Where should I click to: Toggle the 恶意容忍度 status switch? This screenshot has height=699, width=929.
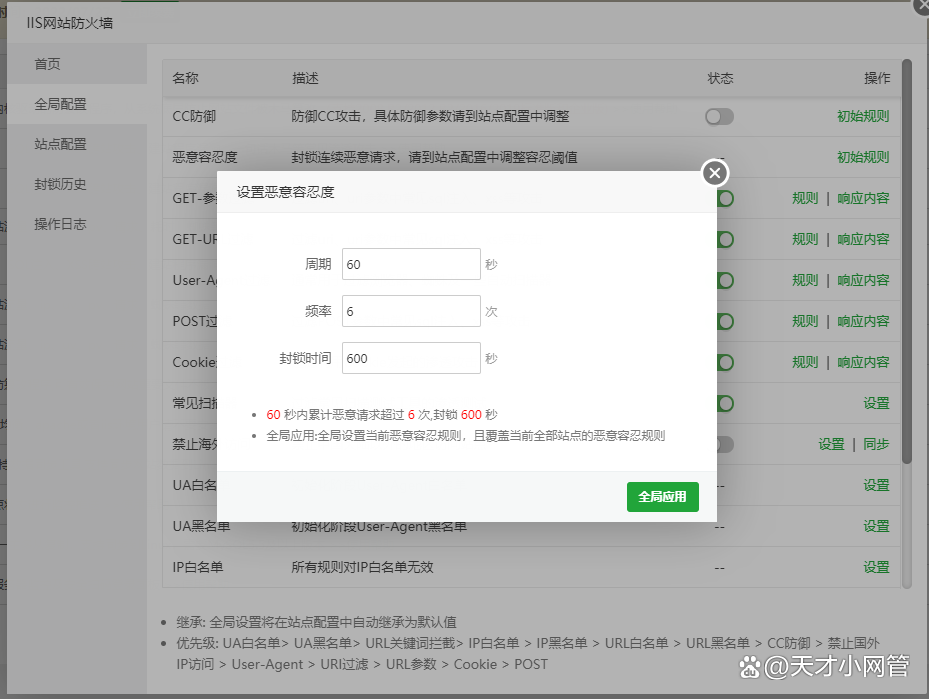(718, 157)
